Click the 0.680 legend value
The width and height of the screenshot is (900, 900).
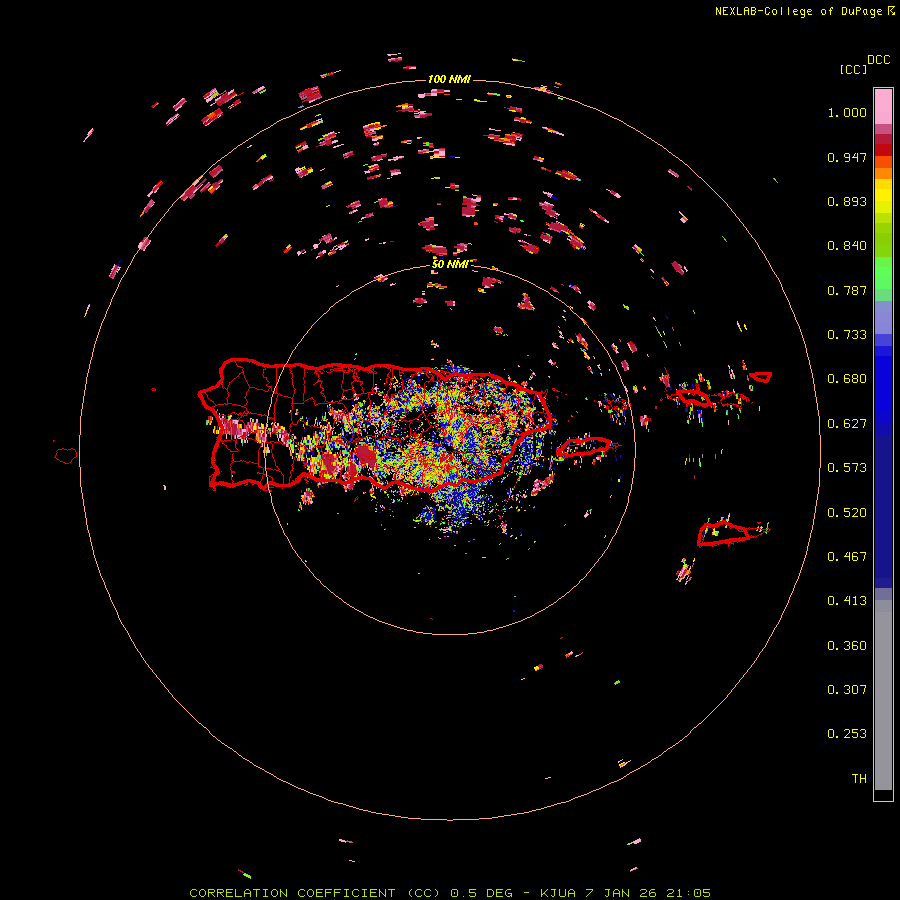847,379
